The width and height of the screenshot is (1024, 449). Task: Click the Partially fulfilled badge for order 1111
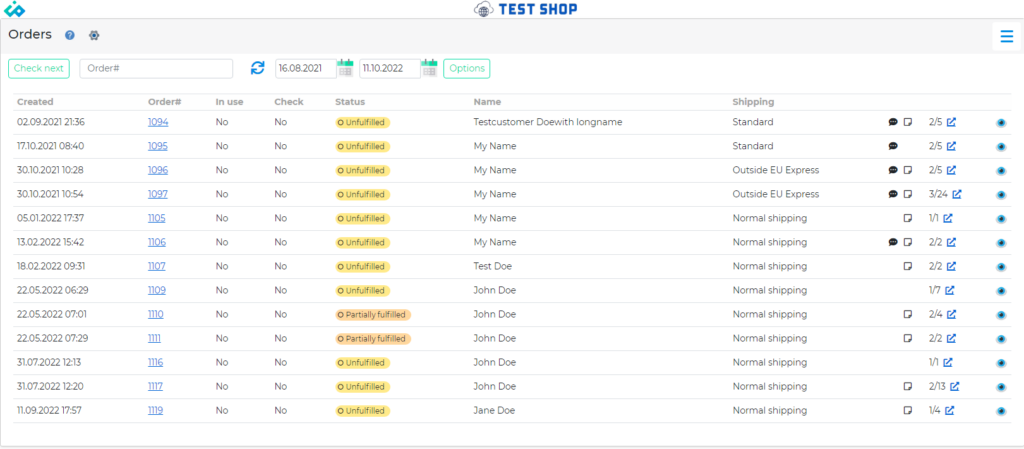pyautogui.click(x=373, y=339)
